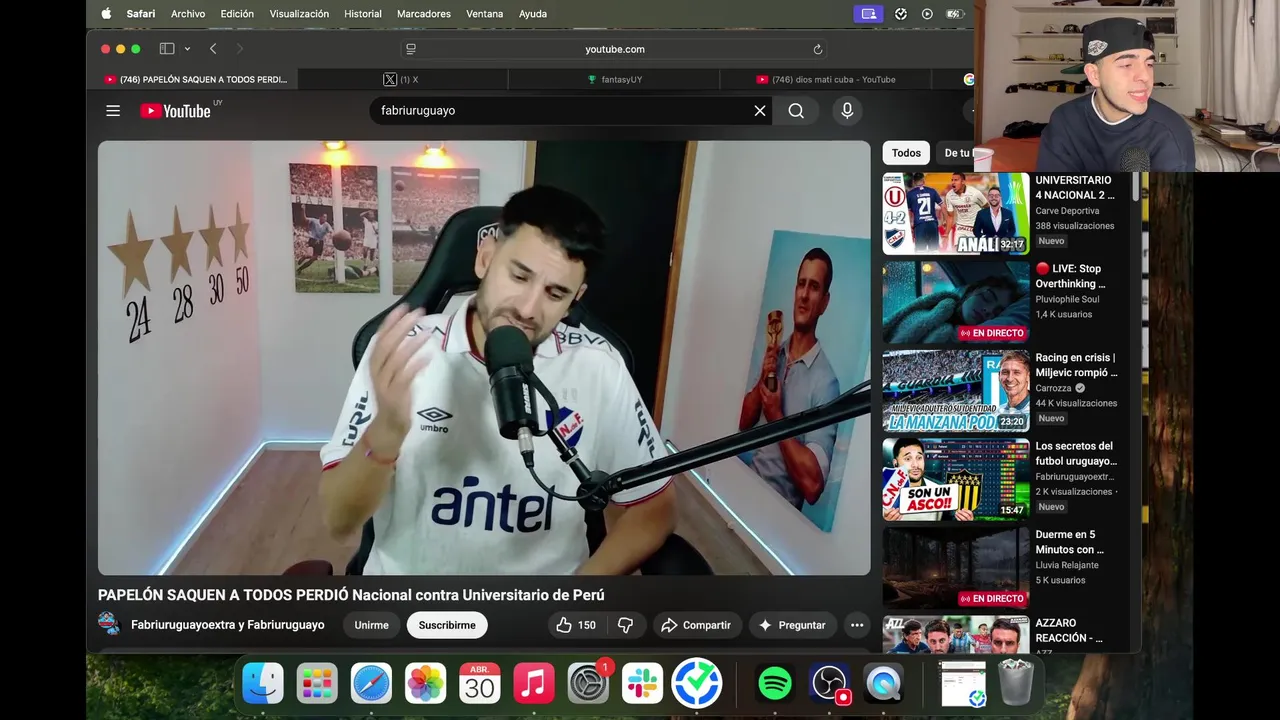Open the Preguntar AI button
The height and width of the screenshot is (720, 1280).
pos(792,625)
